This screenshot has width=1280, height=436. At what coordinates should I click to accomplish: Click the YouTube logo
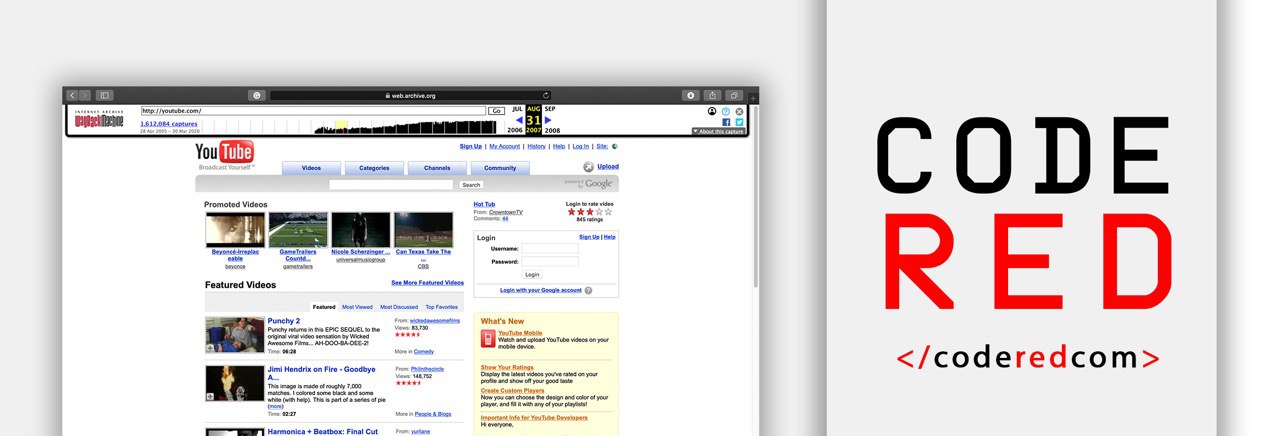pos(225,152)
